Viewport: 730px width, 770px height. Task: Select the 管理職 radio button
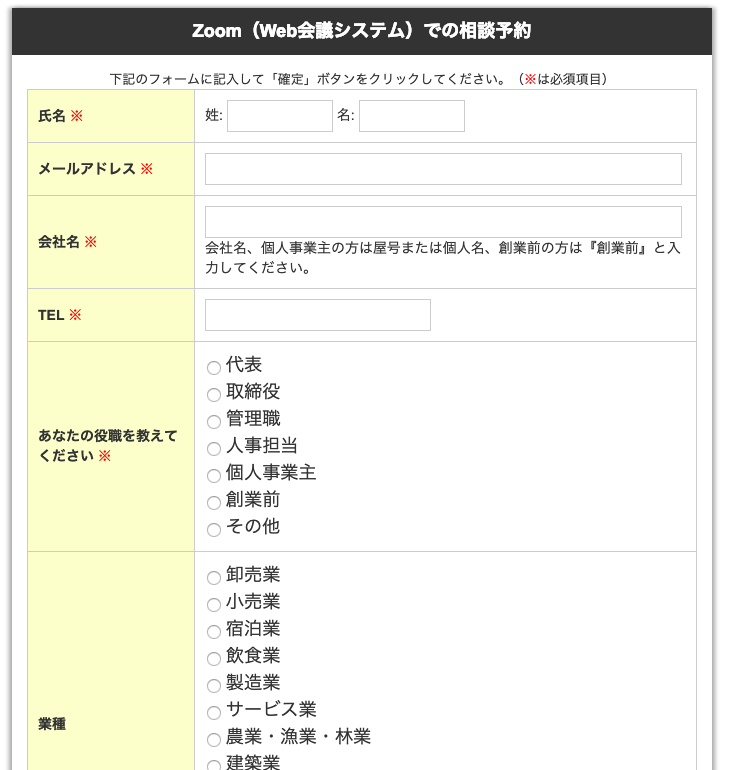tap(214, 421)
